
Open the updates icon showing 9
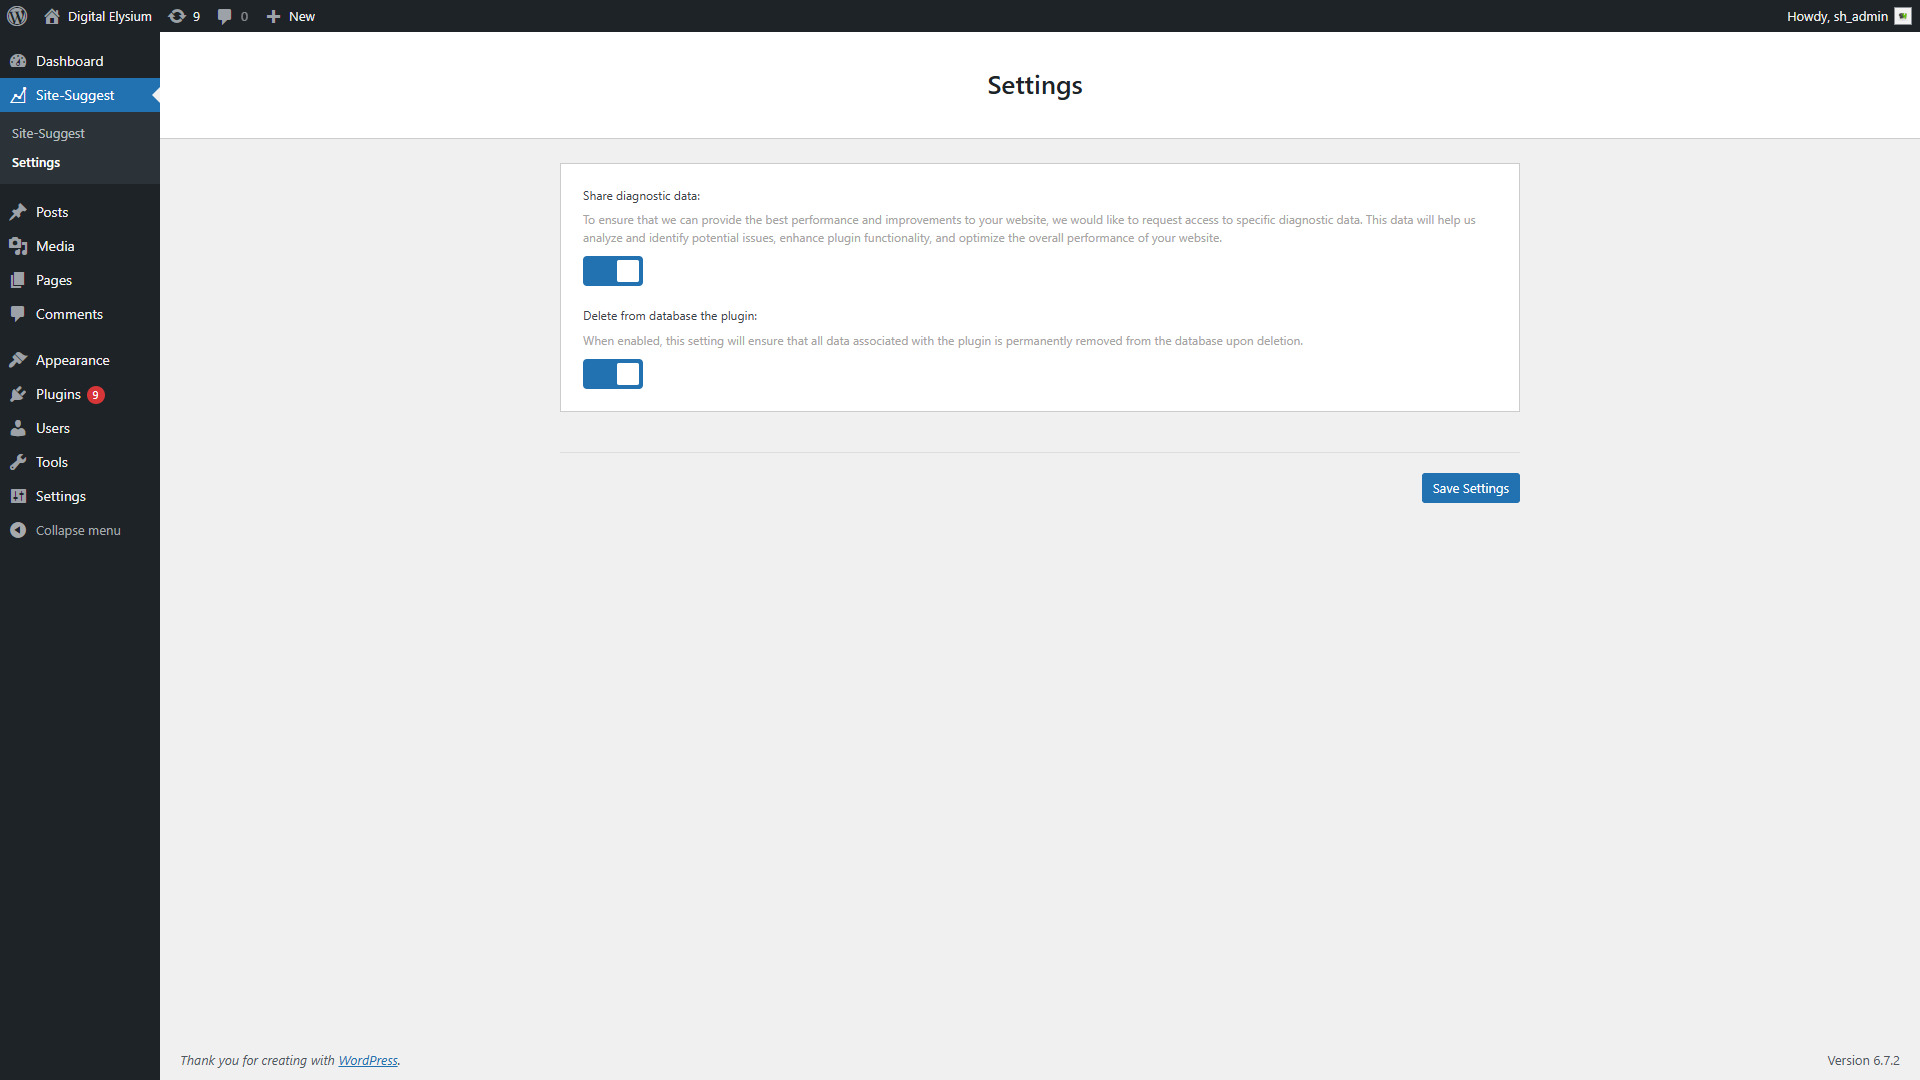point(184,16)
